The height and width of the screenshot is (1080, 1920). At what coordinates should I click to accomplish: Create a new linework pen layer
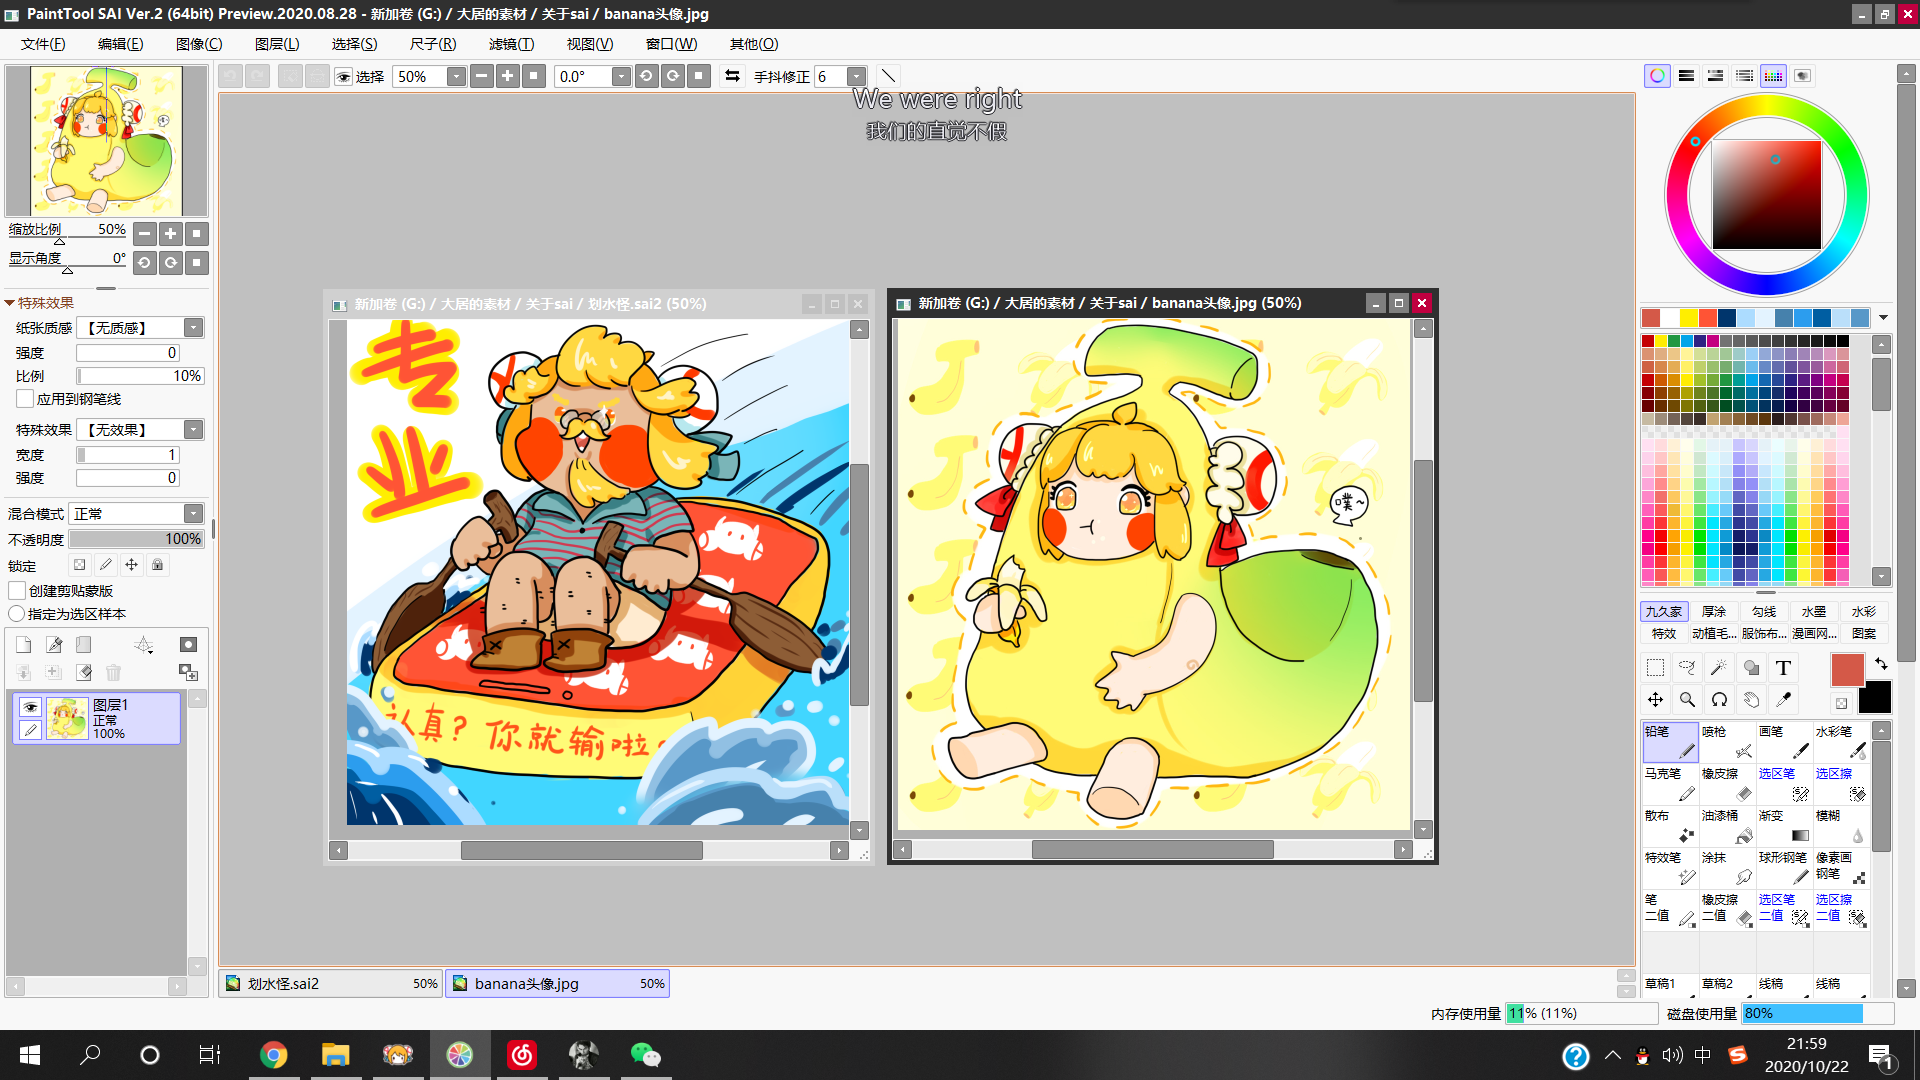coord(54,645)
